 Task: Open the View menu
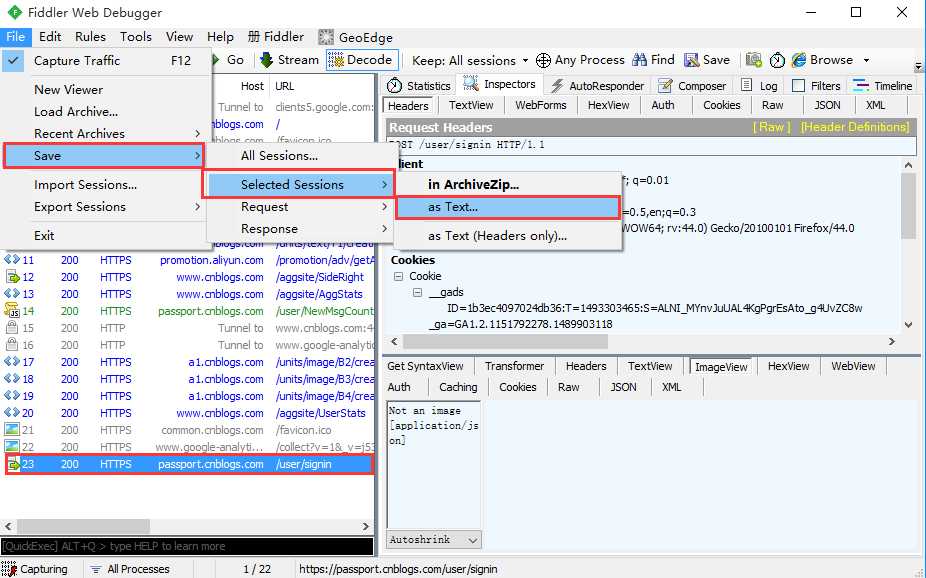(180, 37)
